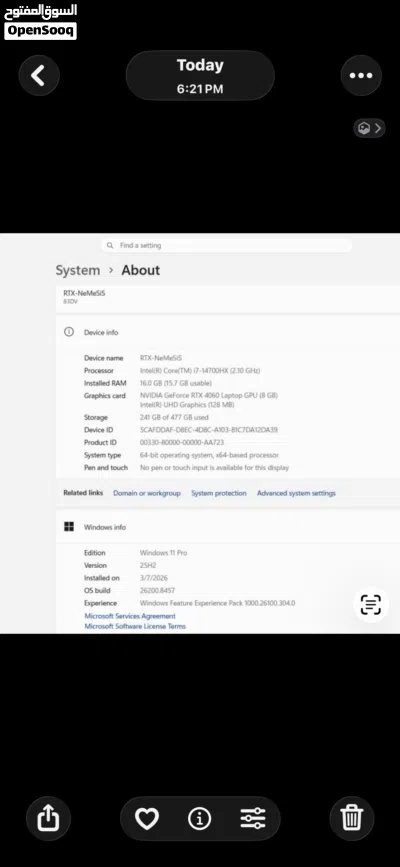Click the 241 GB of 477 GB used value

click(174, 417)
